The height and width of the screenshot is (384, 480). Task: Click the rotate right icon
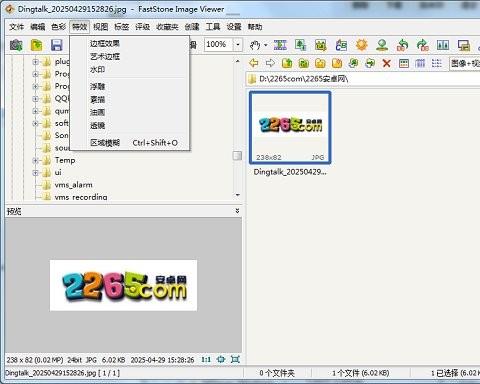[423, 45]
